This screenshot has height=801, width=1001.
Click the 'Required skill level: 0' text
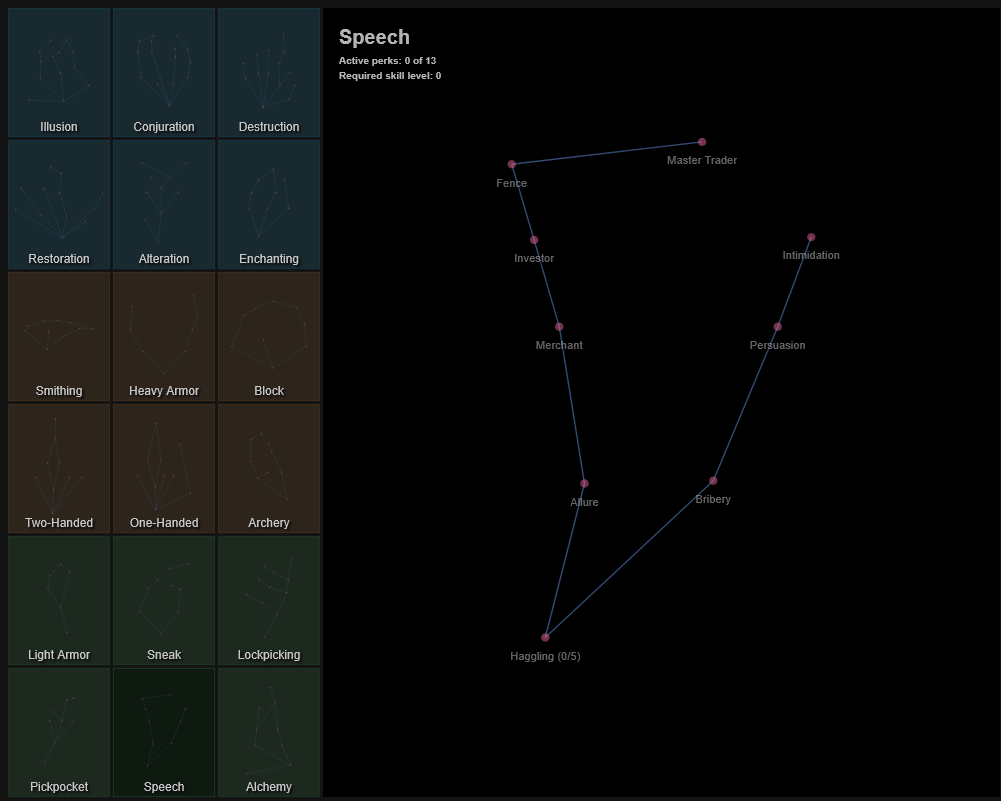(x=390, y=75)
